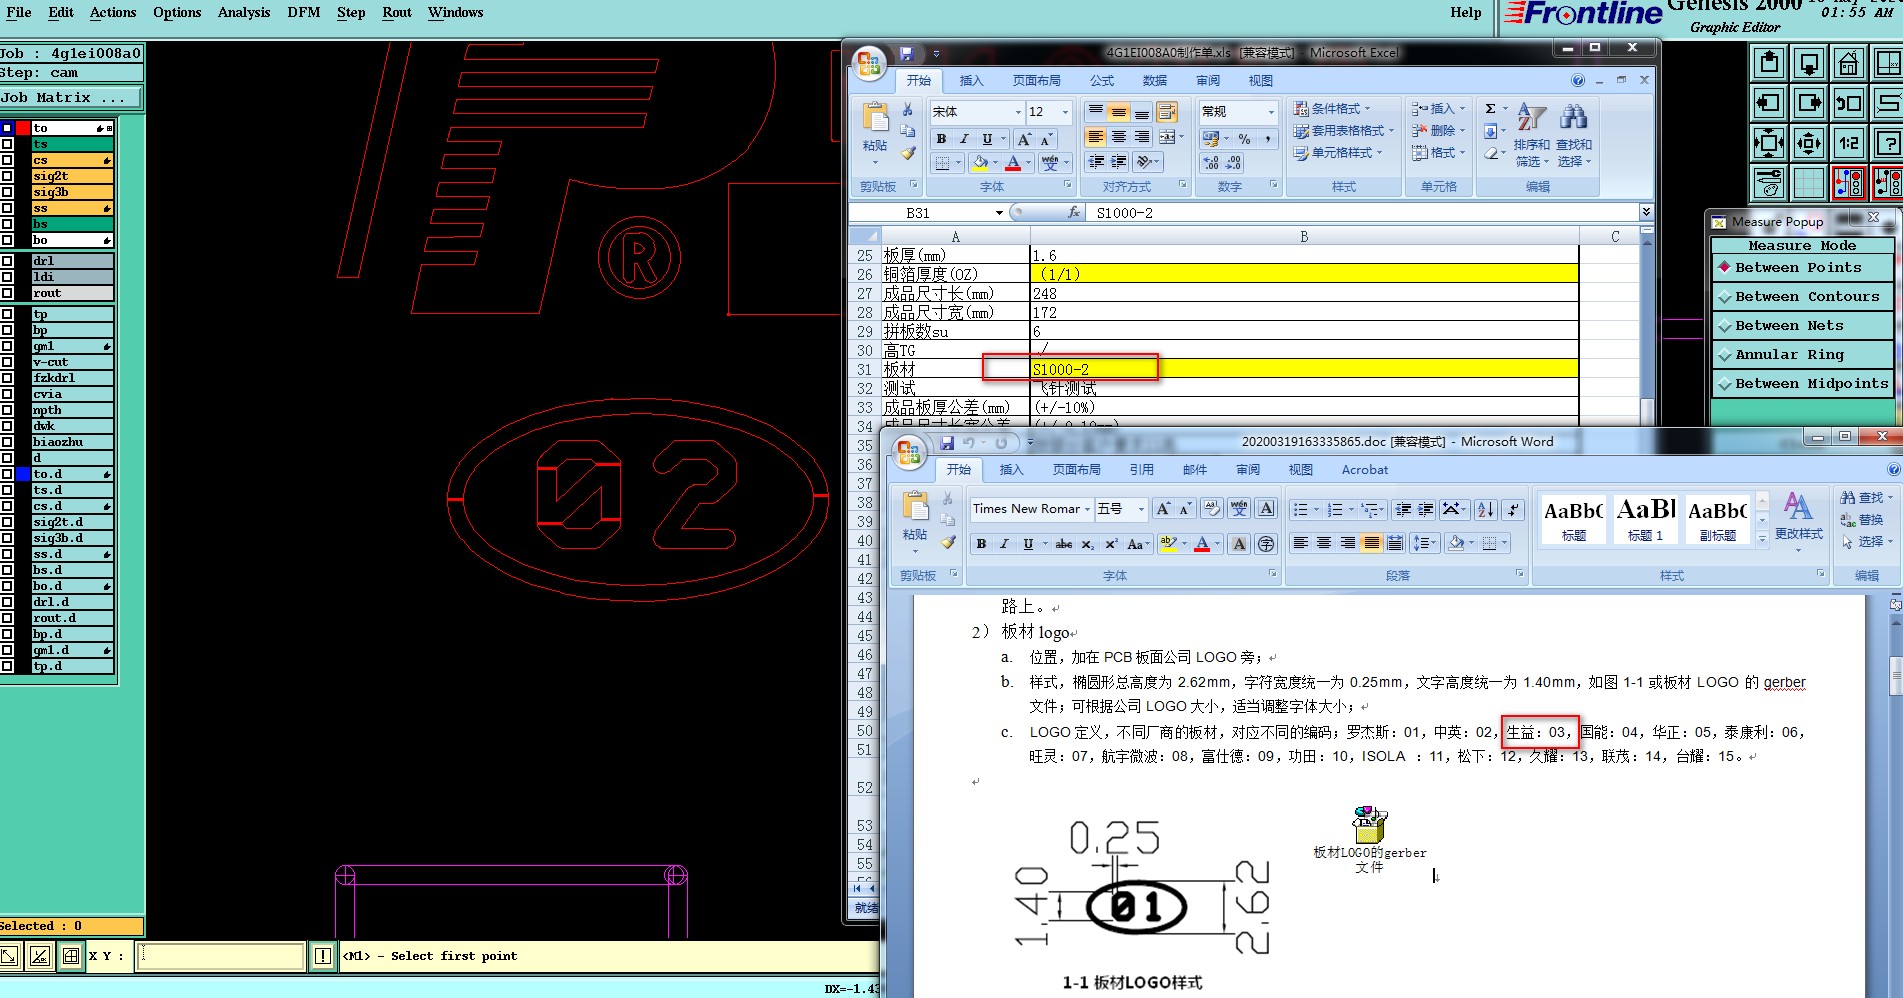The width and height of the screenshot is (1903, 998).
Task: Switch to the Word Acrobat tab
Action: click(1365, 470)
